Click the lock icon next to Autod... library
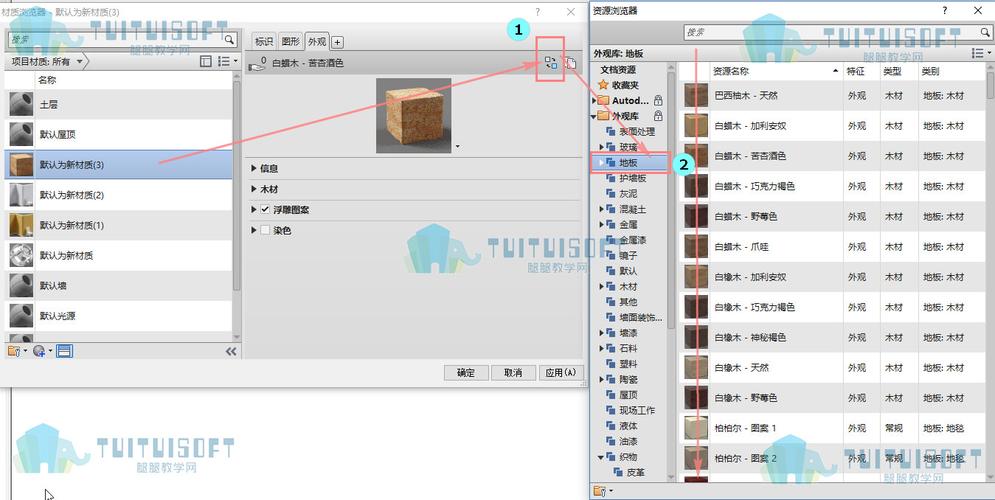The height and width of the screenshot is (500, 995). (x=658, y=100)
